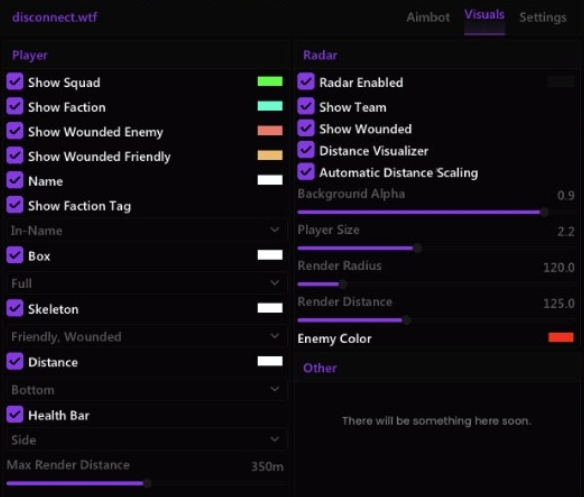Uncheck the Show Squad checkbox
Image resolution: width=584 pixels, height=497 pixels.
click(15, 82)
